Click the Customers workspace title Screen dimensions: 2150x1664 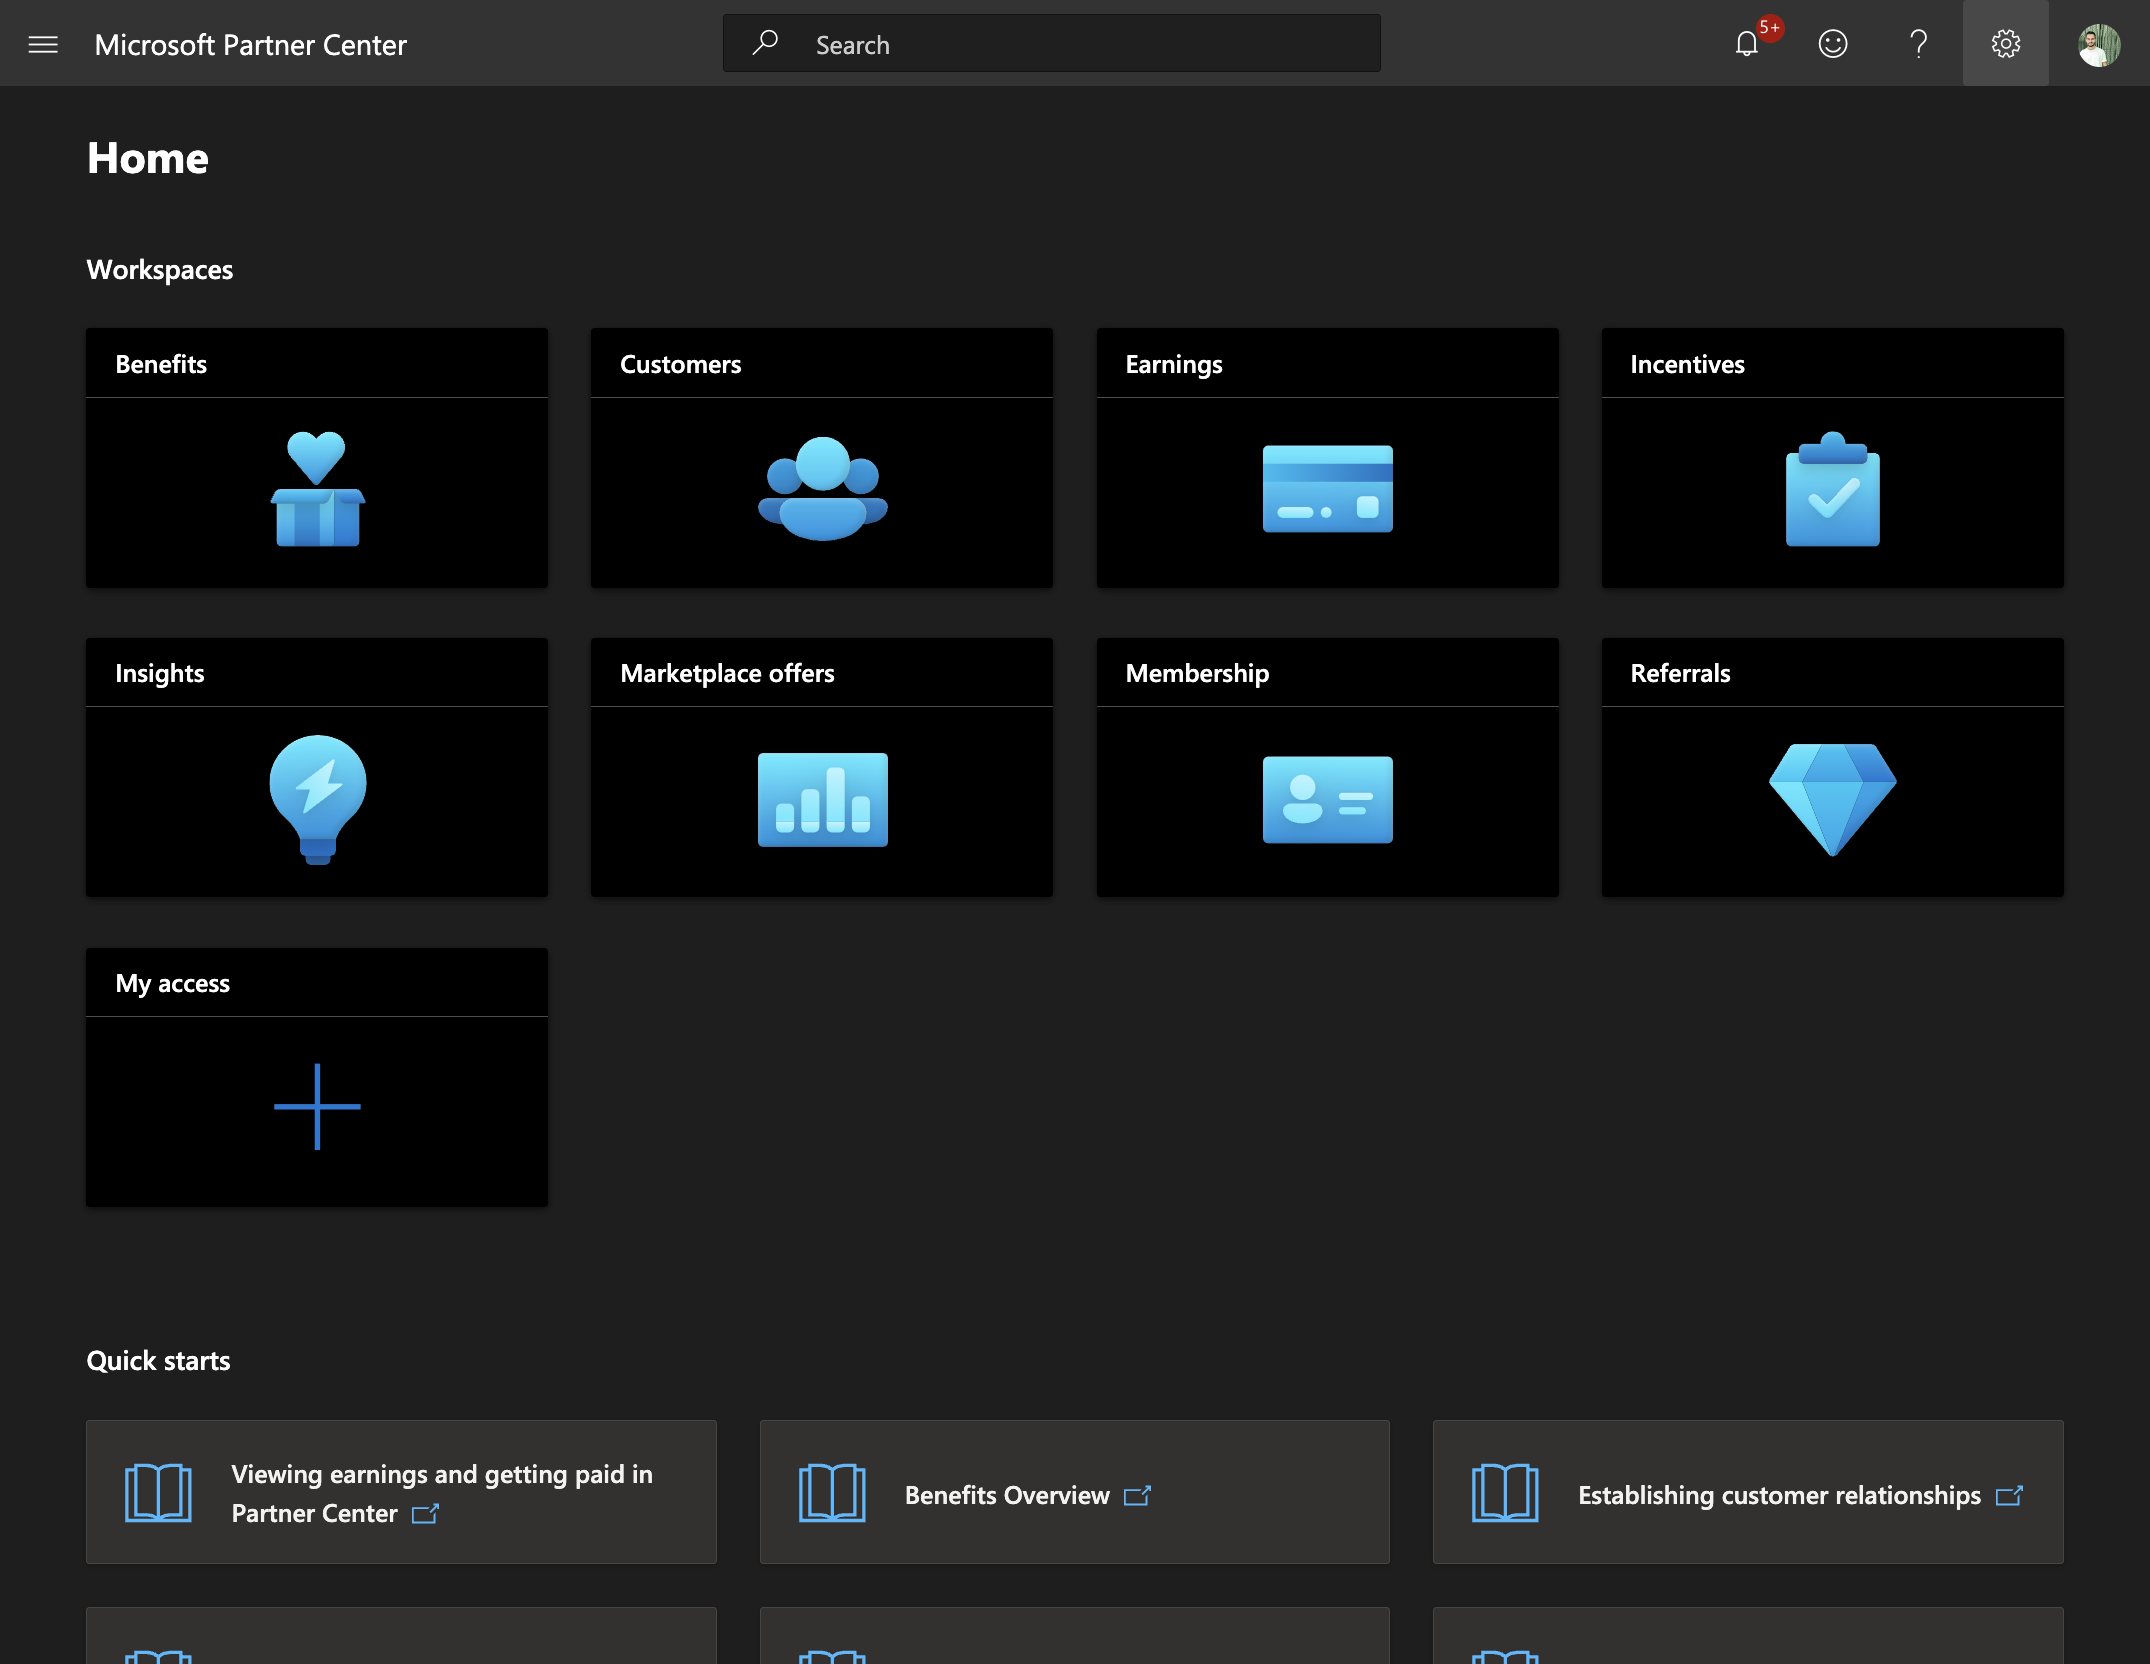[680, 364]
